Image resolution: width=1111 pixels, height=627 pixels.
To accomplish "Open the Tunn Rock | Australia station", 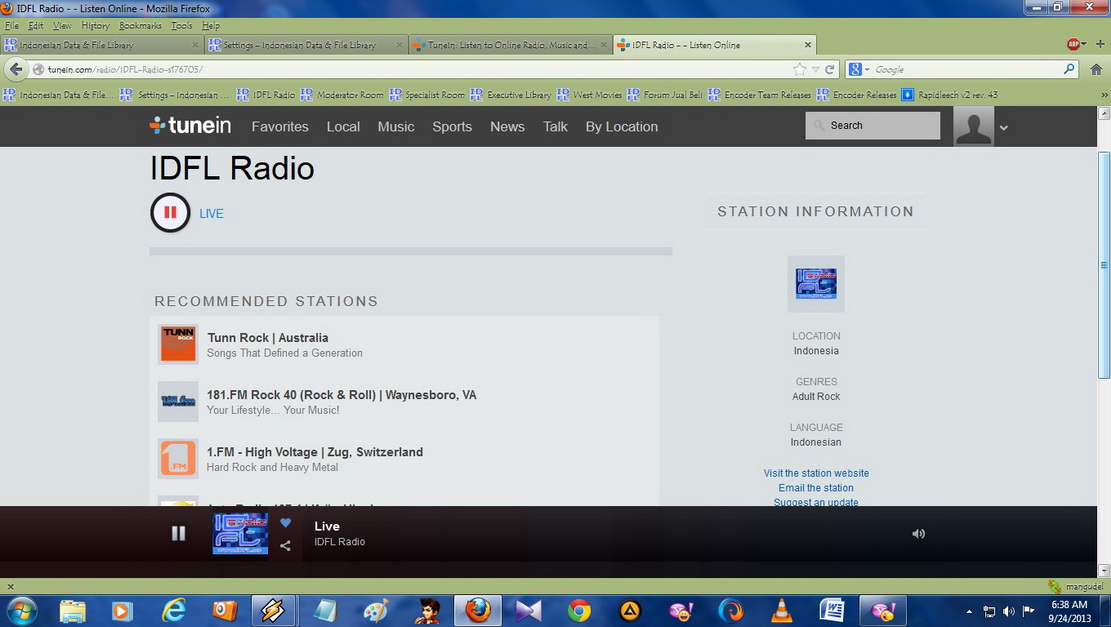I will (268, 338).
